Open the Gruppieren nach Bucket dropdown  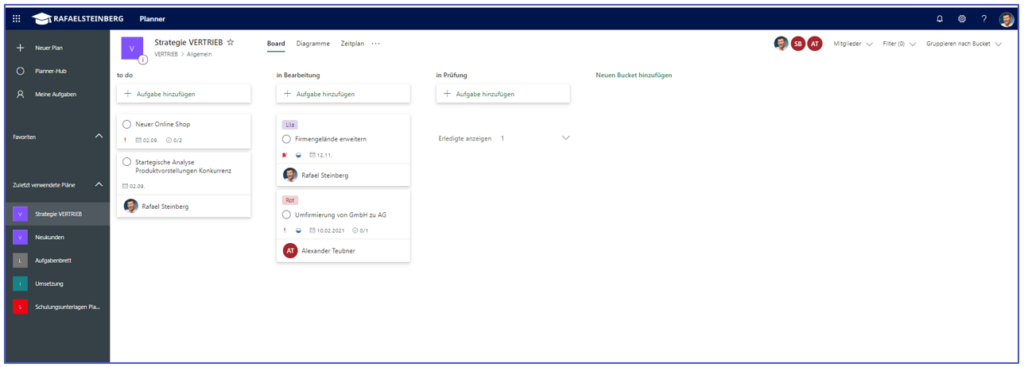pyautogui.click(x=964, y=44)
